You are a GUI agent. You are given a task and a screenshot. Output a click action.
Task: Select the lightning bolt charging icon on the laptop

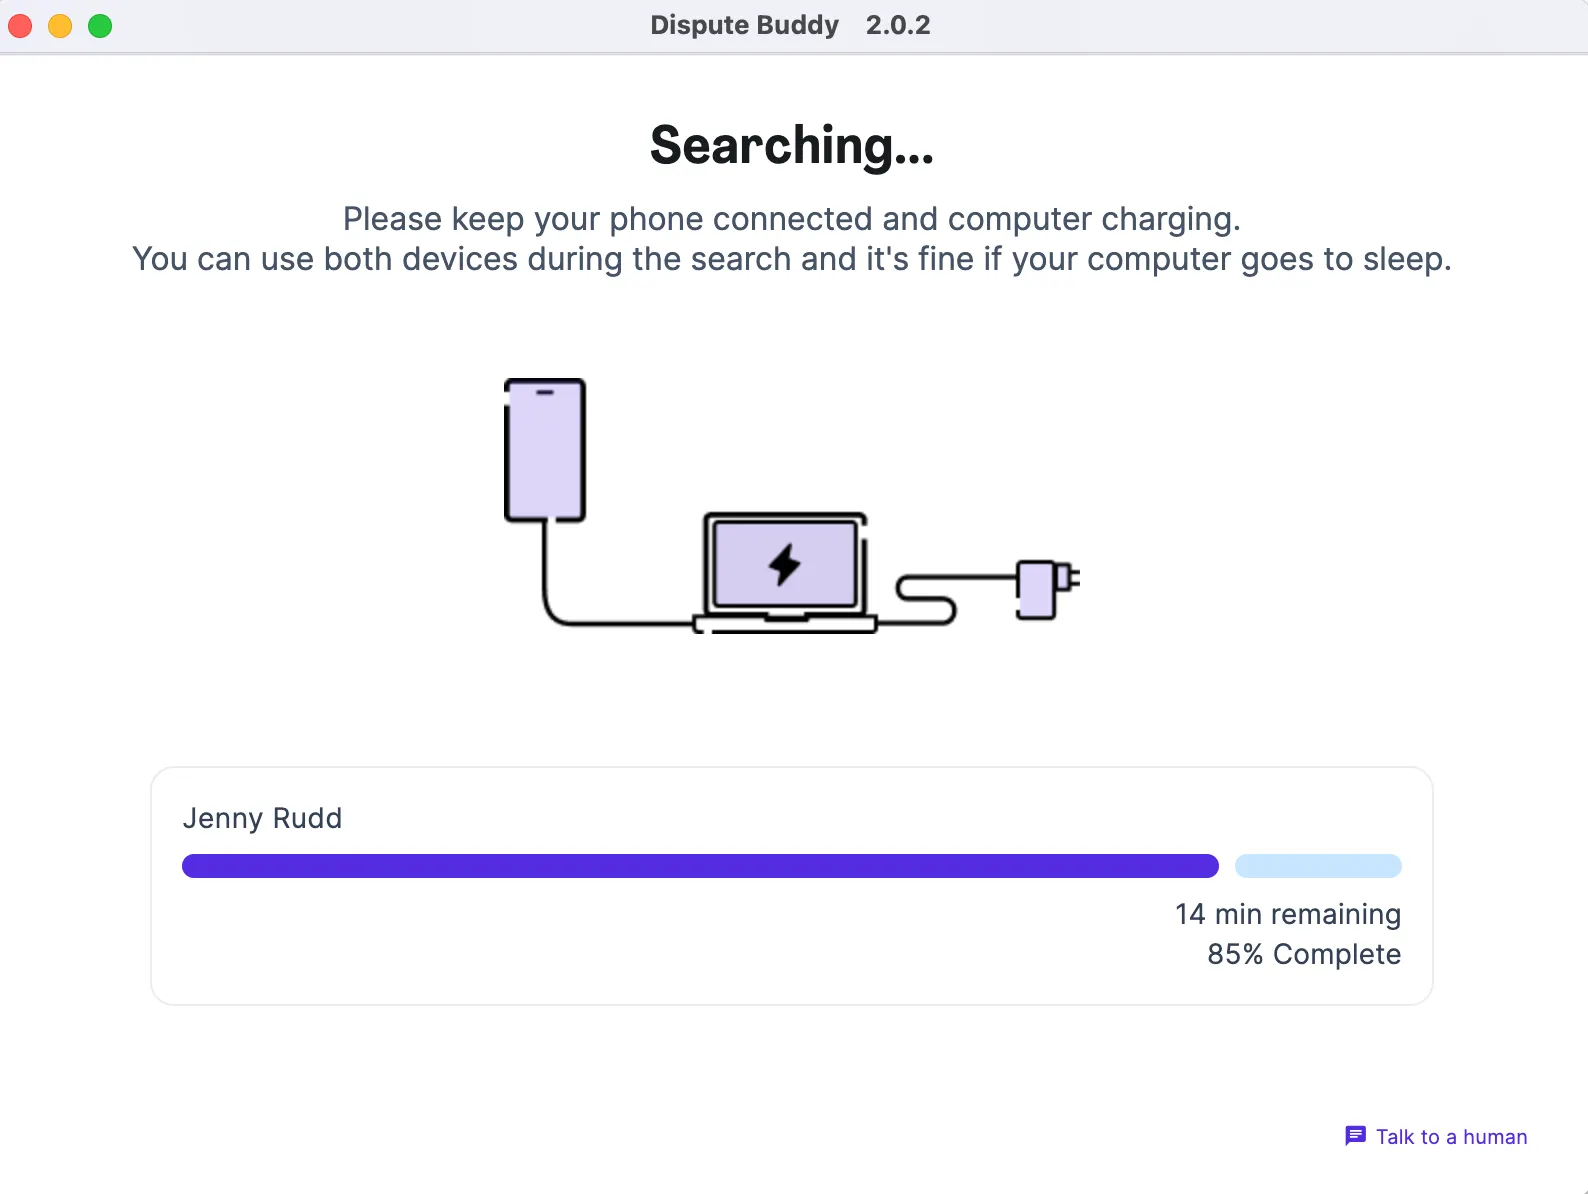[x=785, y=565]
